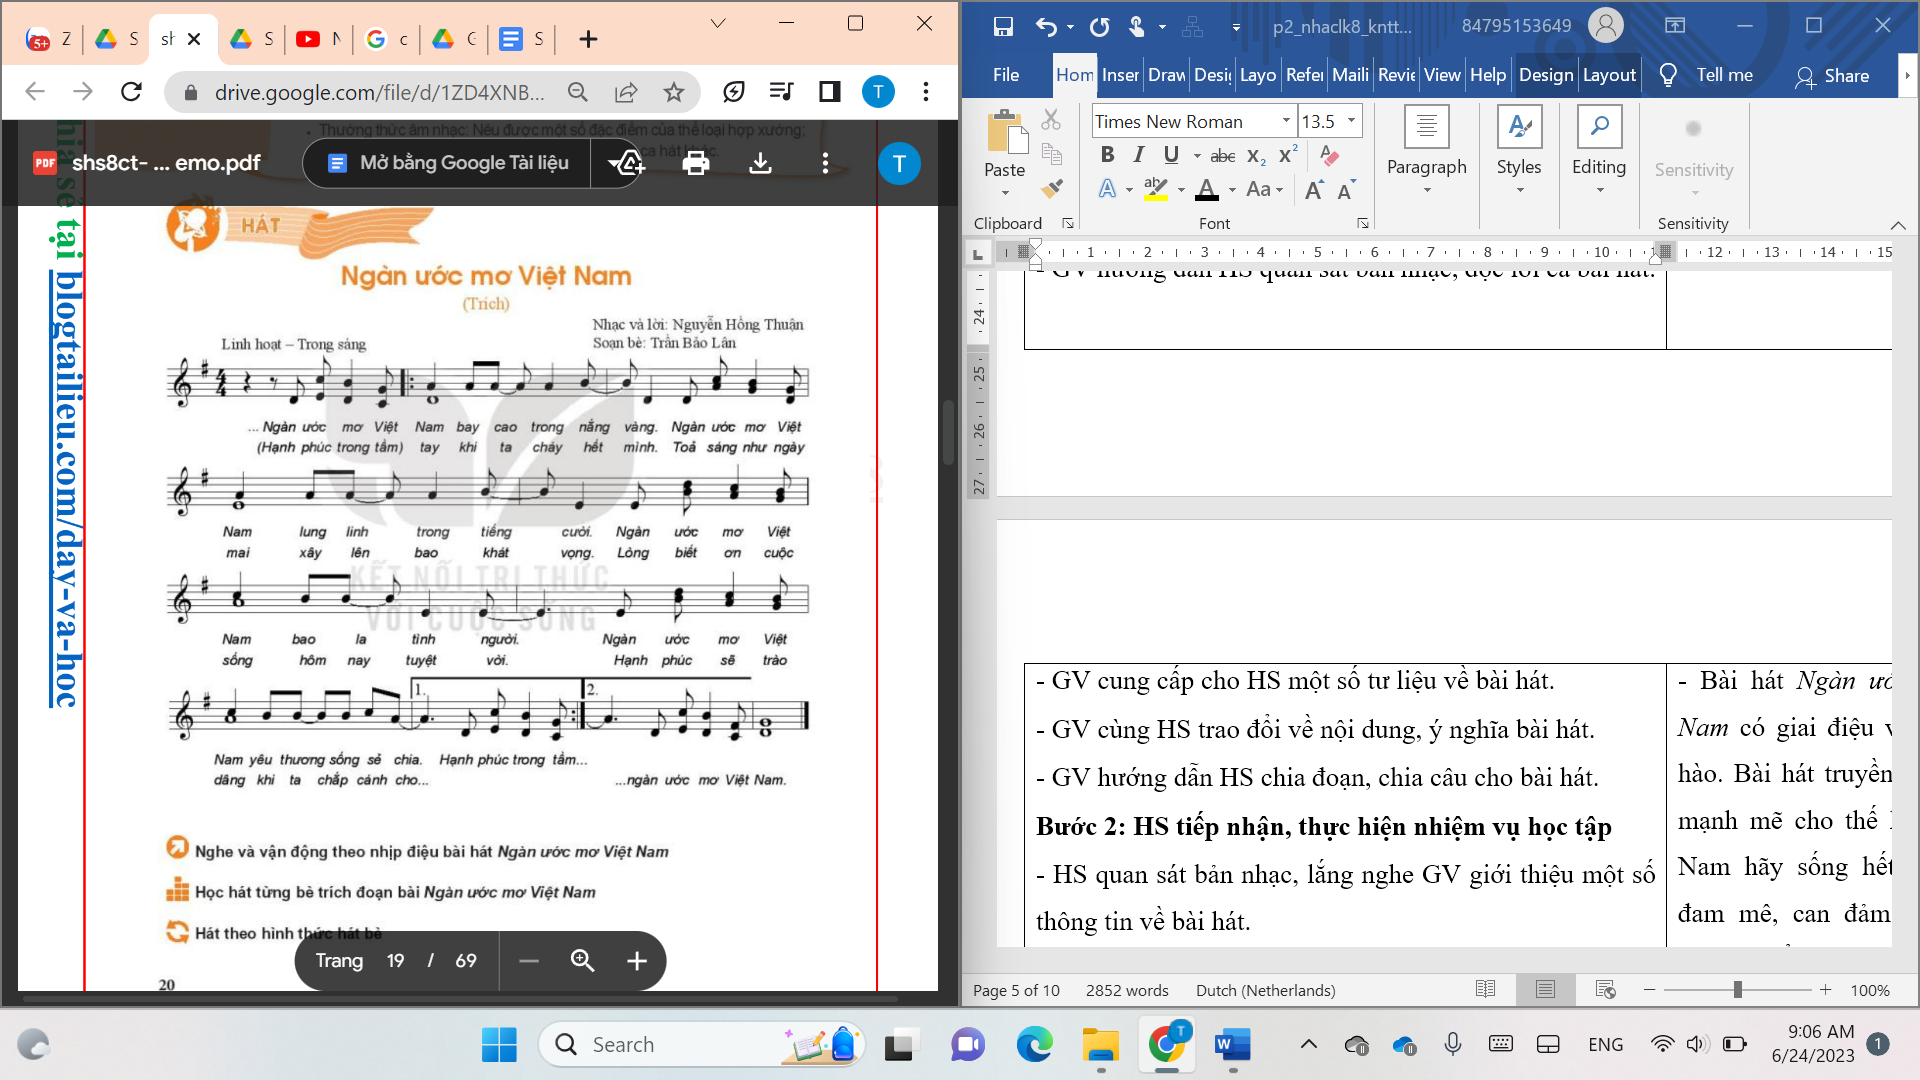Share this page from the address bar
The image size is (1920, 1080).
626,92
